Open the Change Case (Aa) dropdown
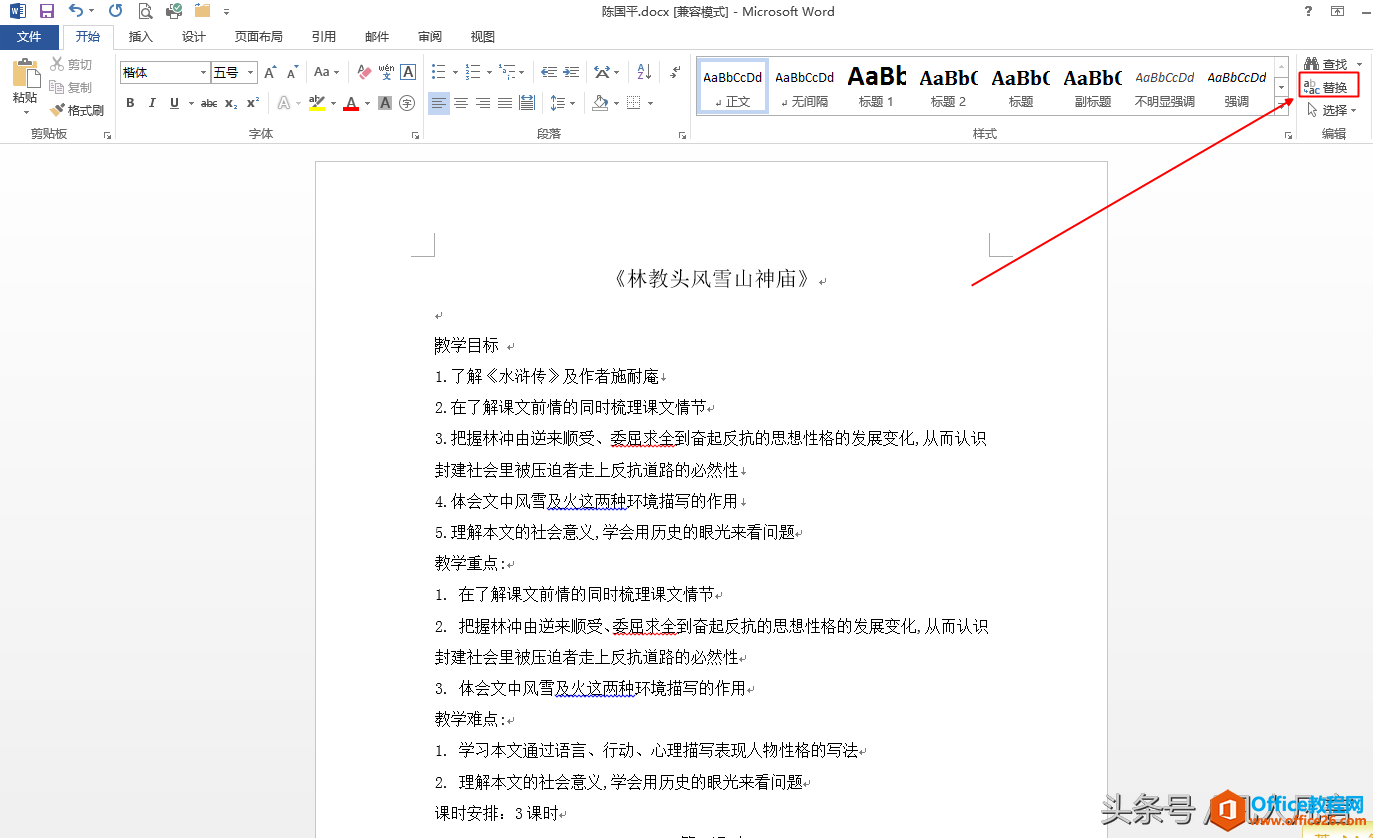This screenshot has height=838, width=1373. point(326,73)
